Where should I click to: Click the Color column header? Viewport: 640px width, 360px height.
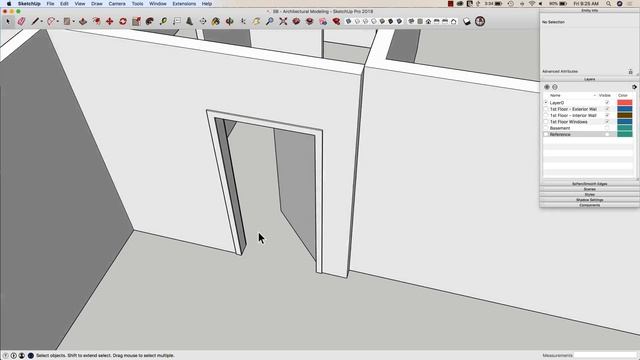pyautogui.click(x=622, y=95)
